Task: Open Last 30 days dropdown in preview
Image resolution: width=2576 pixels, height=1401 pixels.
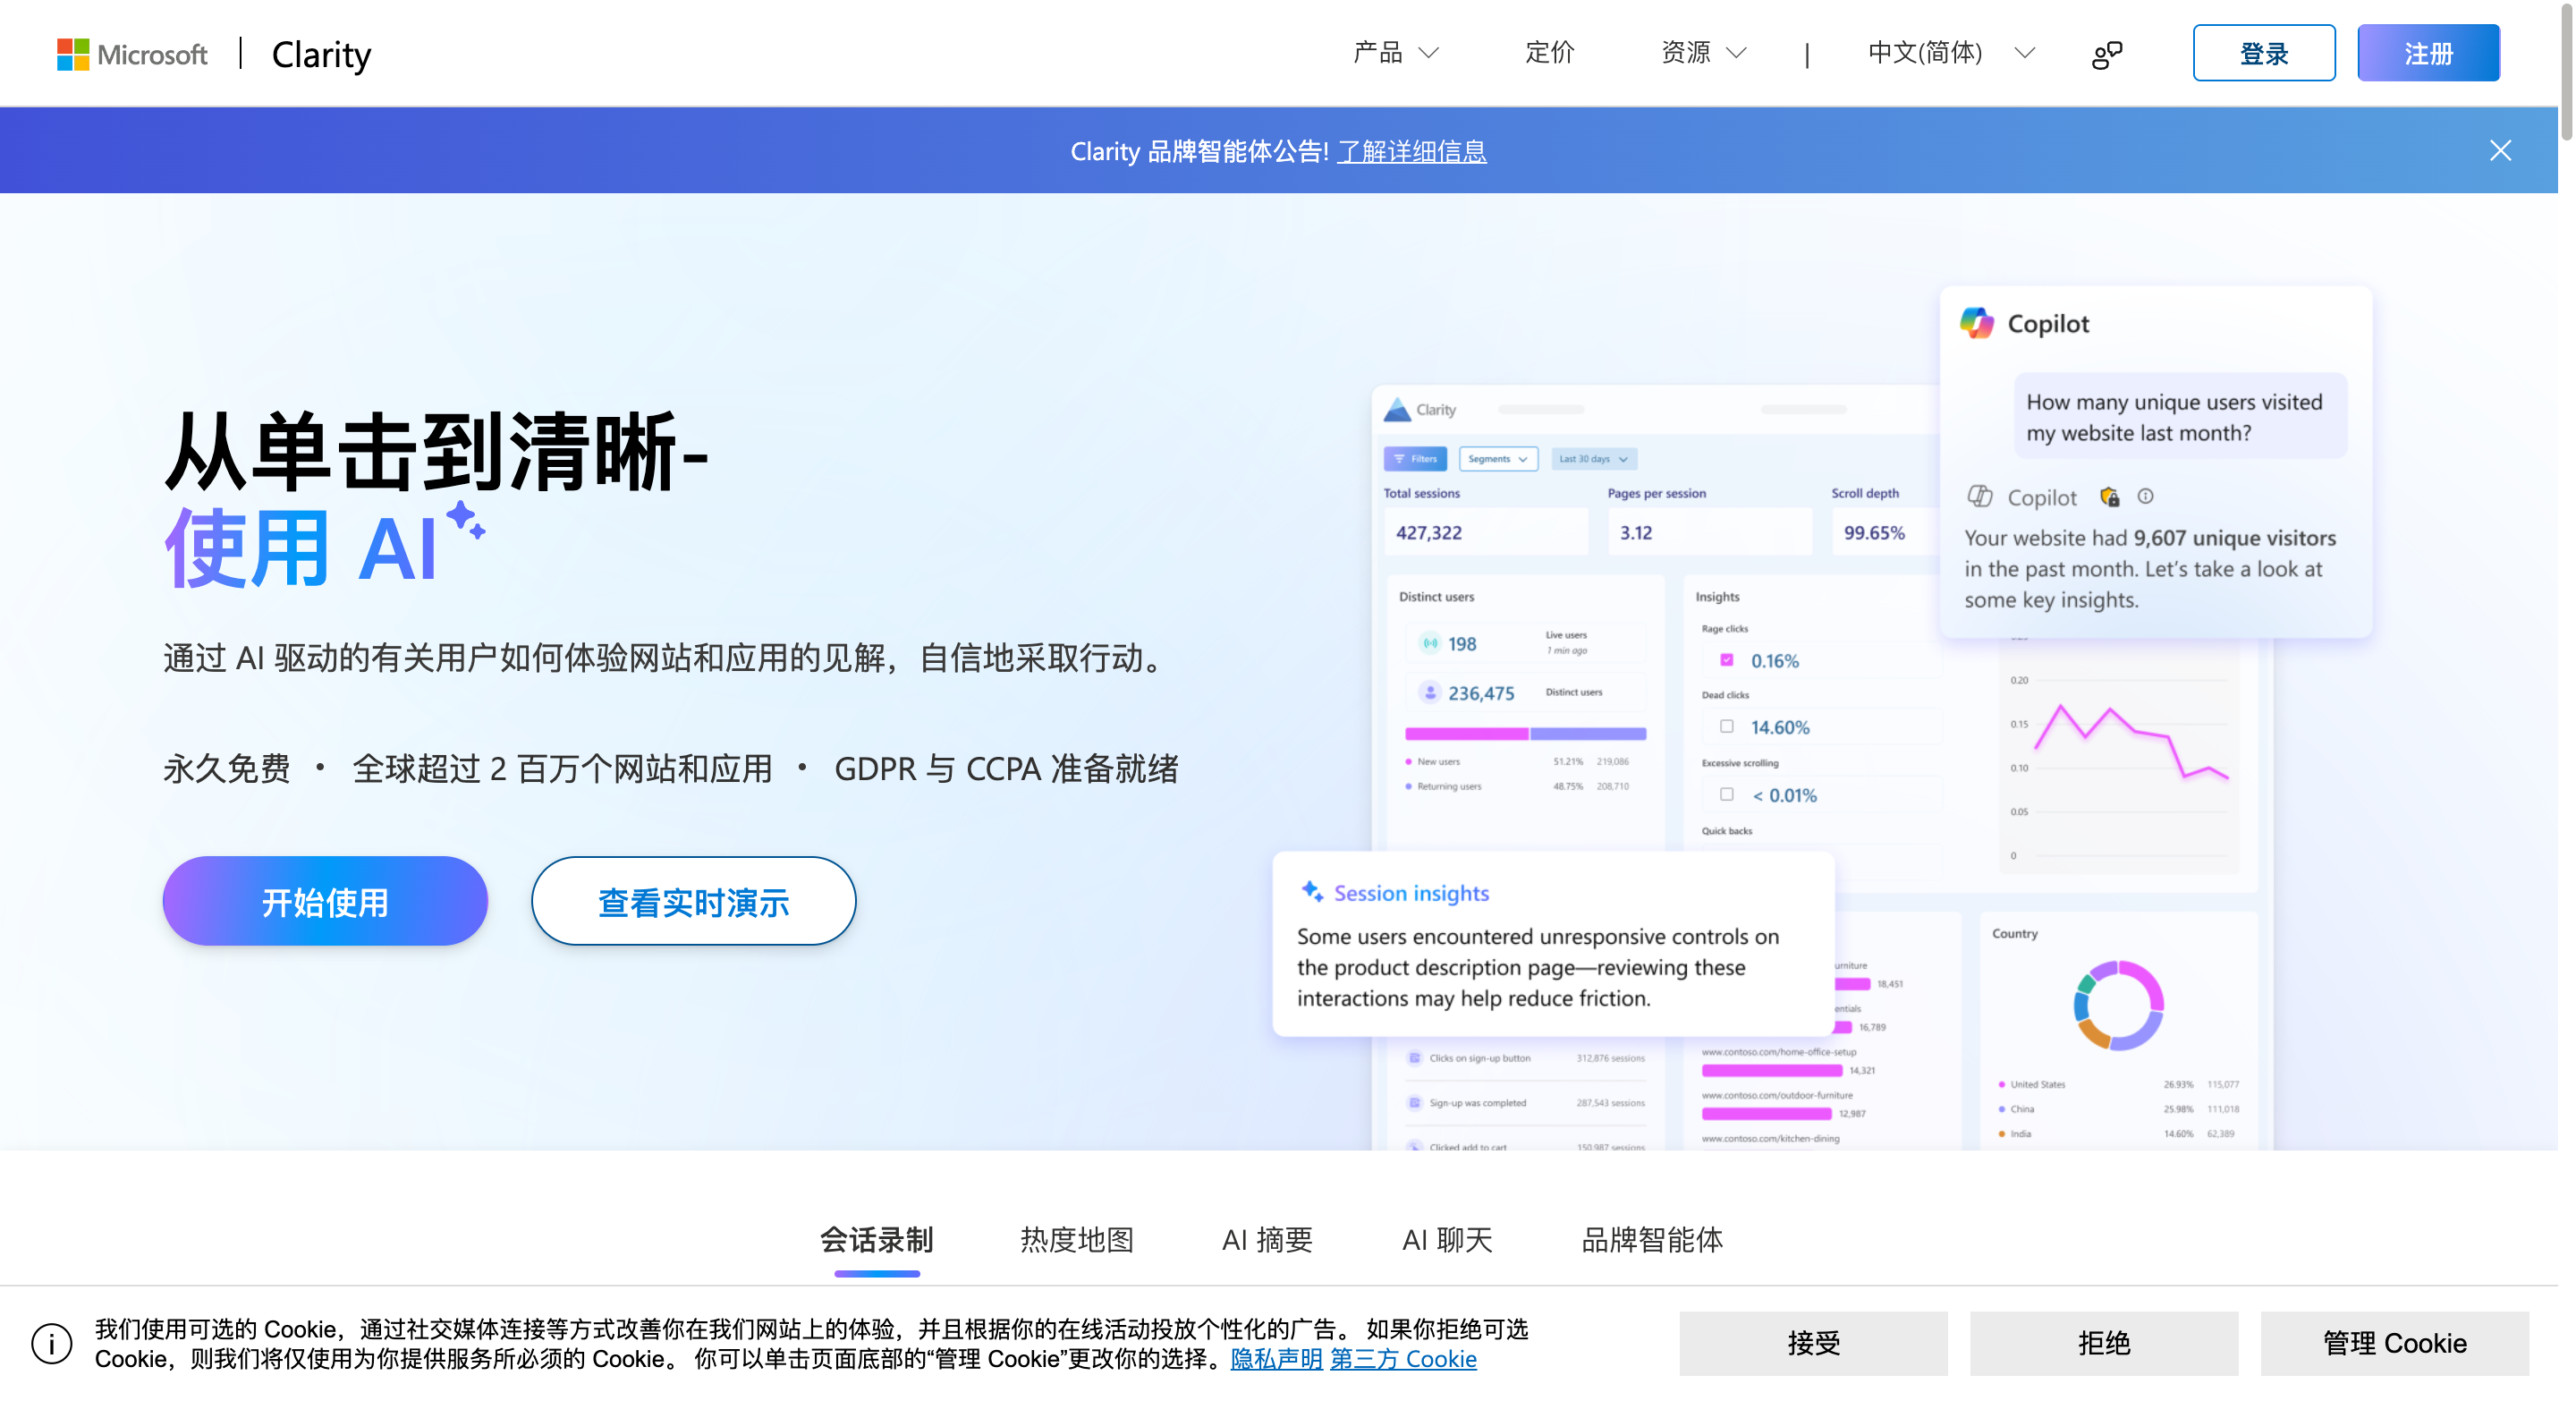Action: click(1593, 459)
